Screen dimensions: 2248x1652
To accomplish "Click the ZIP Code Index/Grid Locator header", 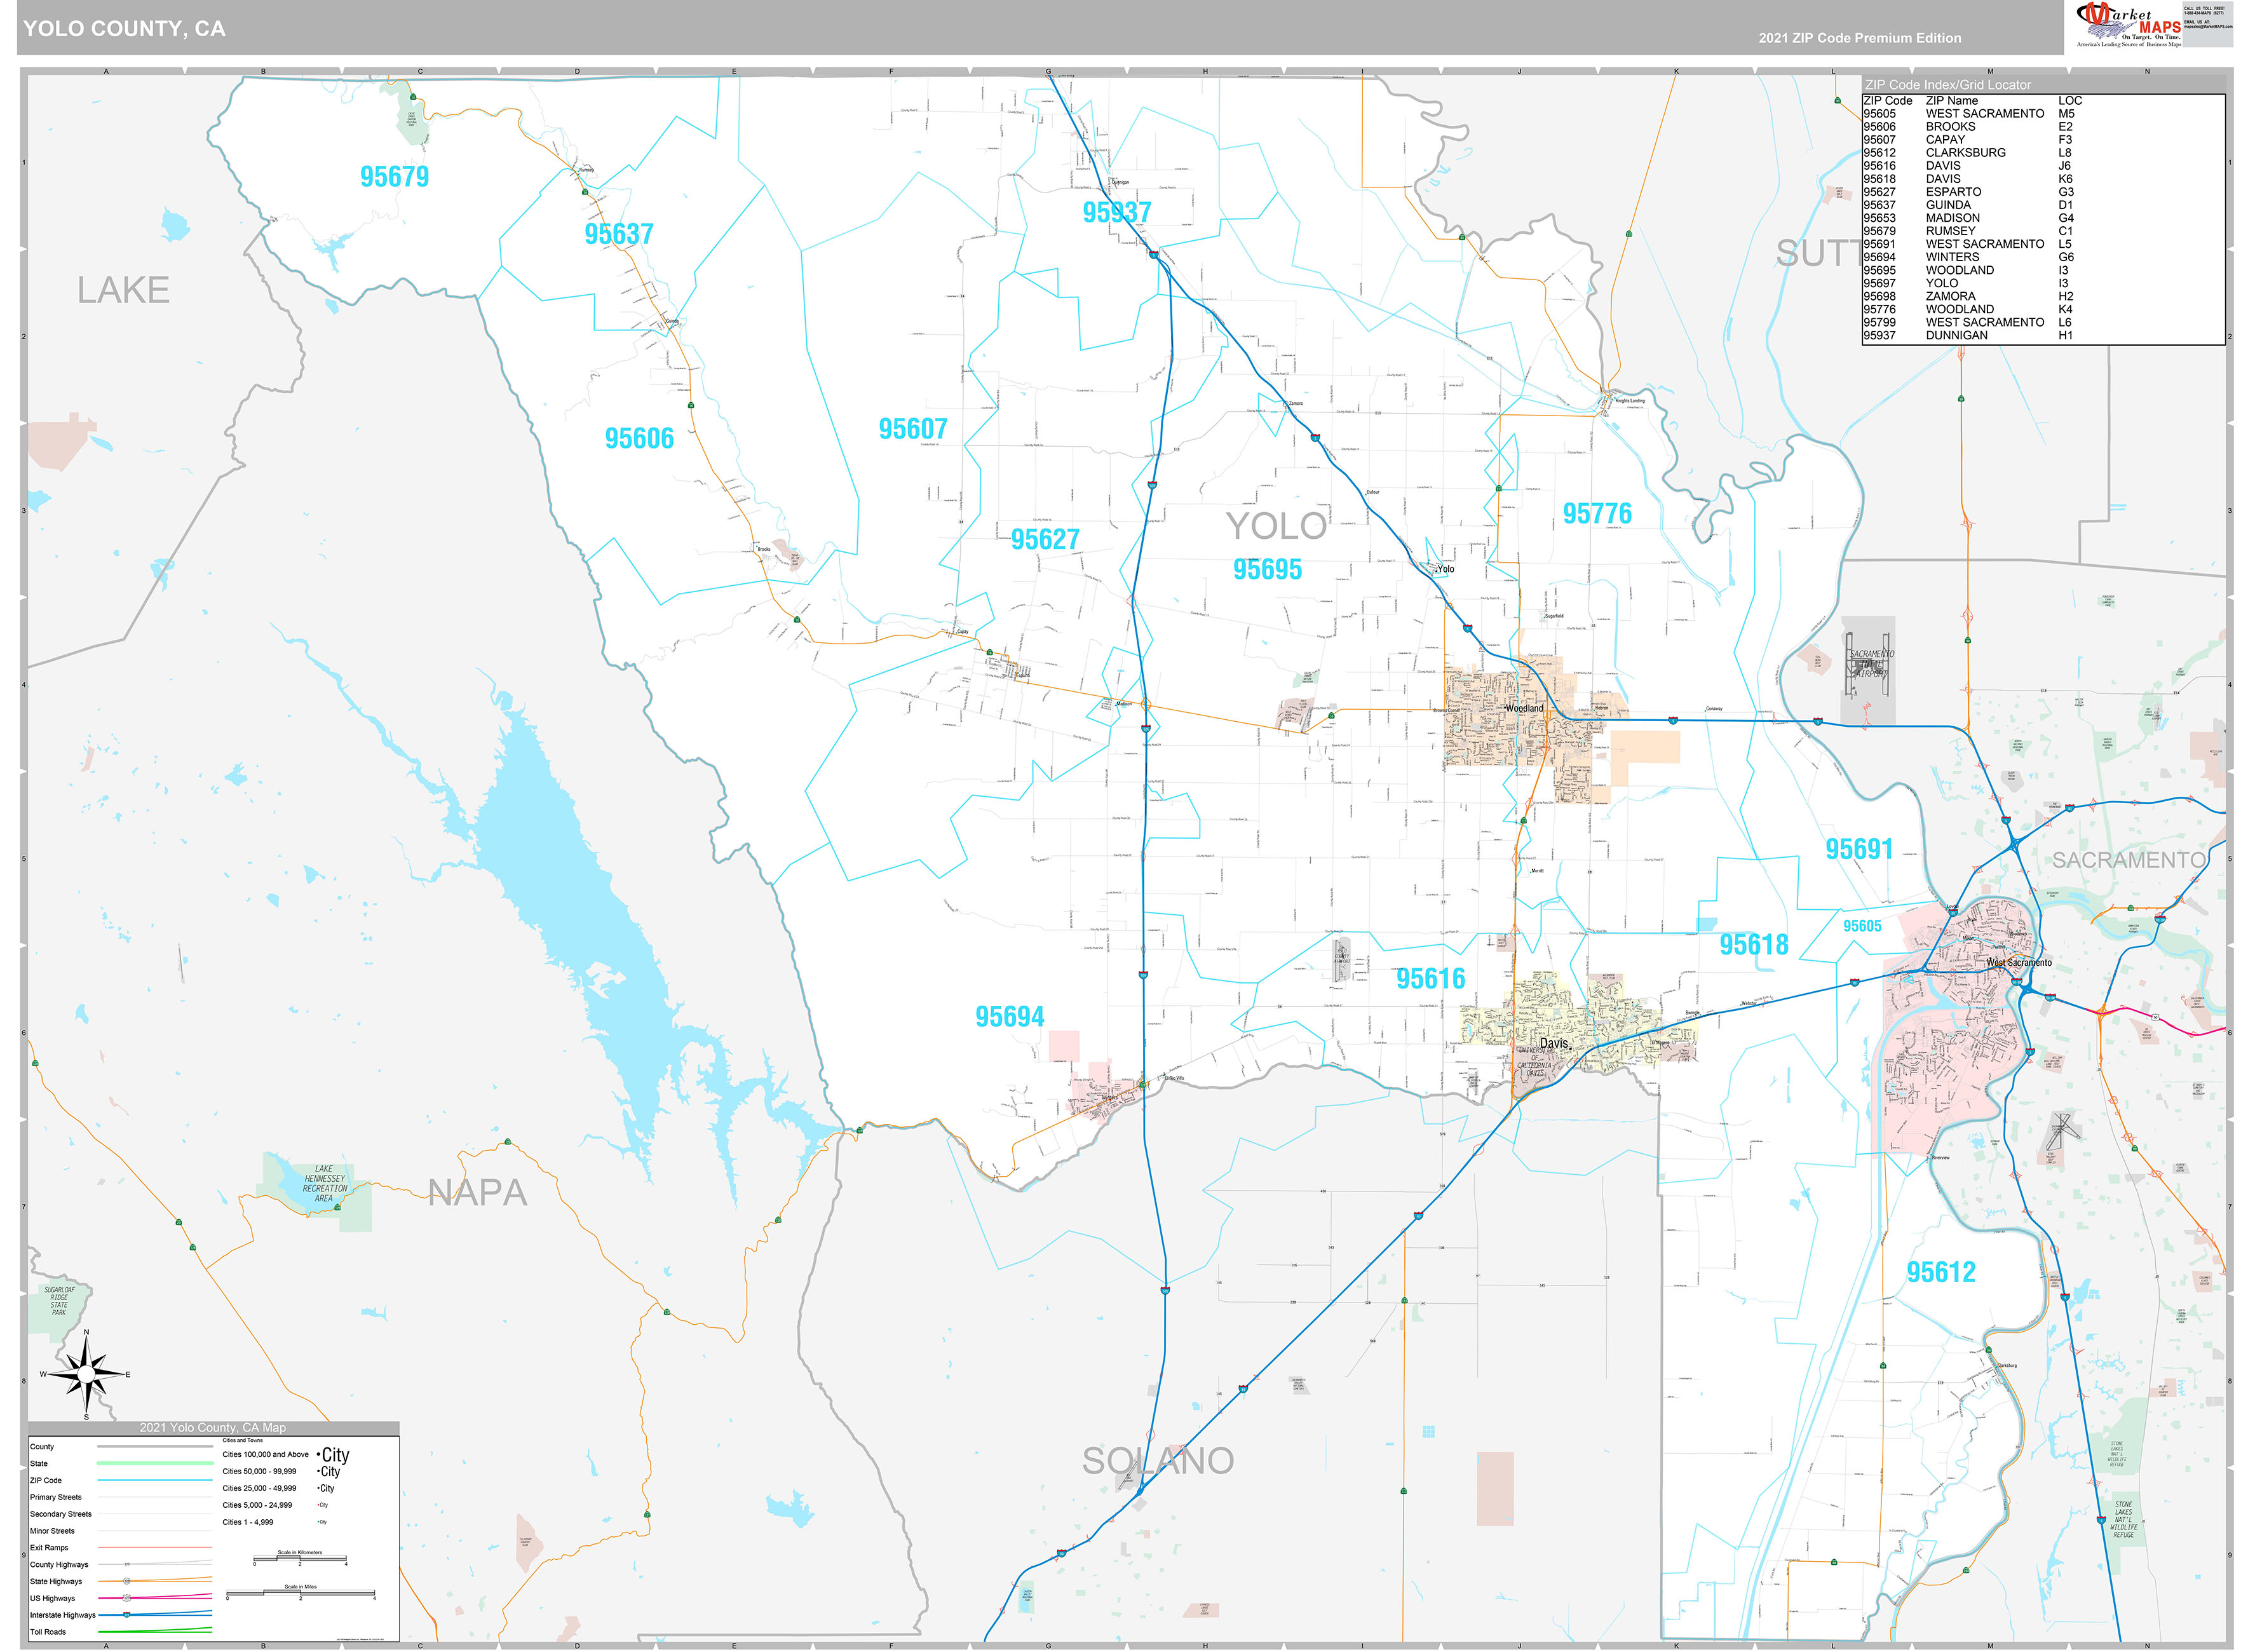I will 1947,85.
